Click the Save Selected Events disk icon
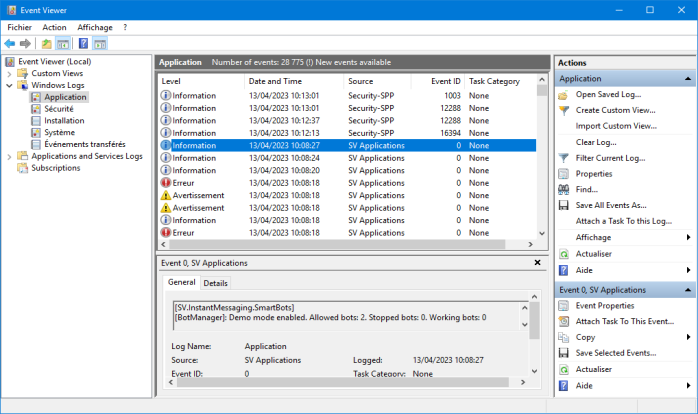This screenshot has width=698, height=414. 564,353
